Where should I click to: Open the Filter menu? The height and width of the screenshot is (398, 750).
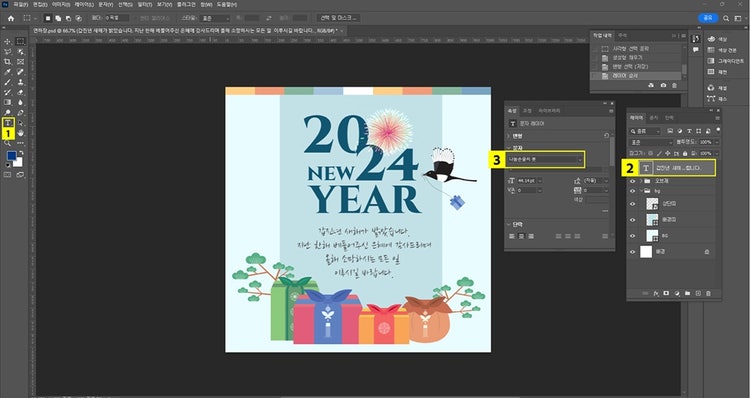pos(144,4)
